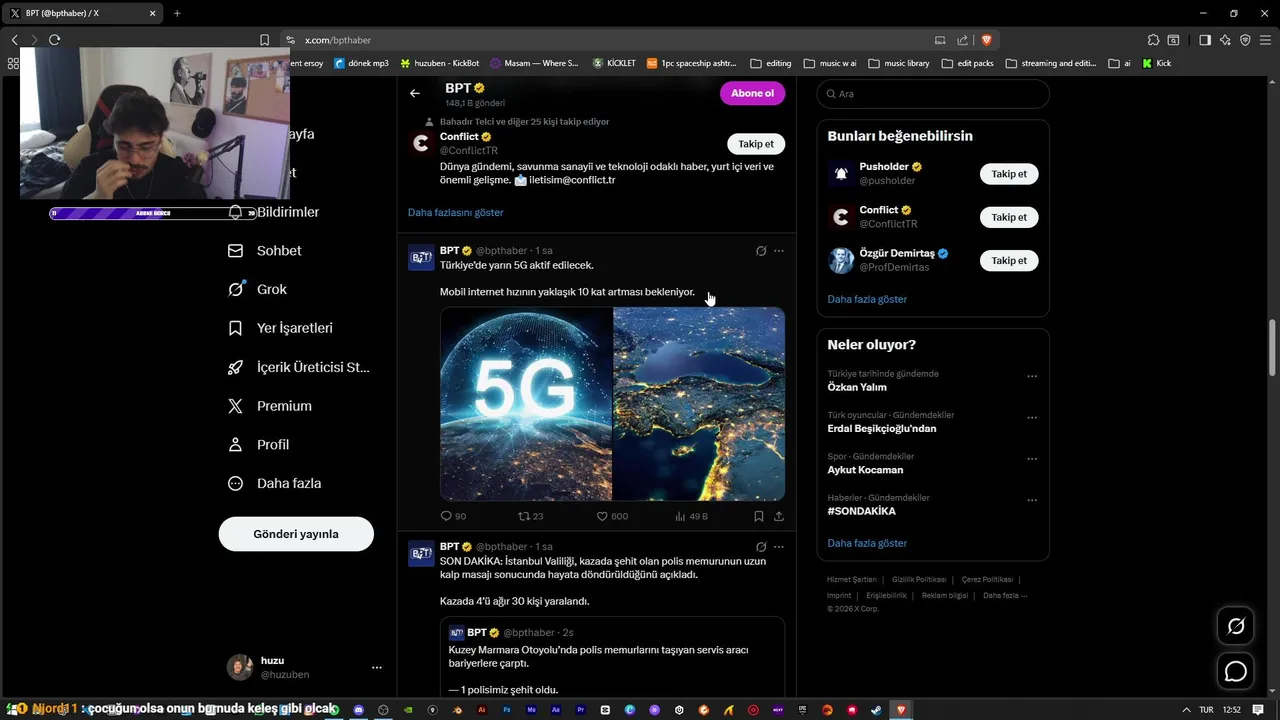Follow Conflict in suggestions panel
This screenshot has height=720, width=1280.
click(x=1009, y=217)
